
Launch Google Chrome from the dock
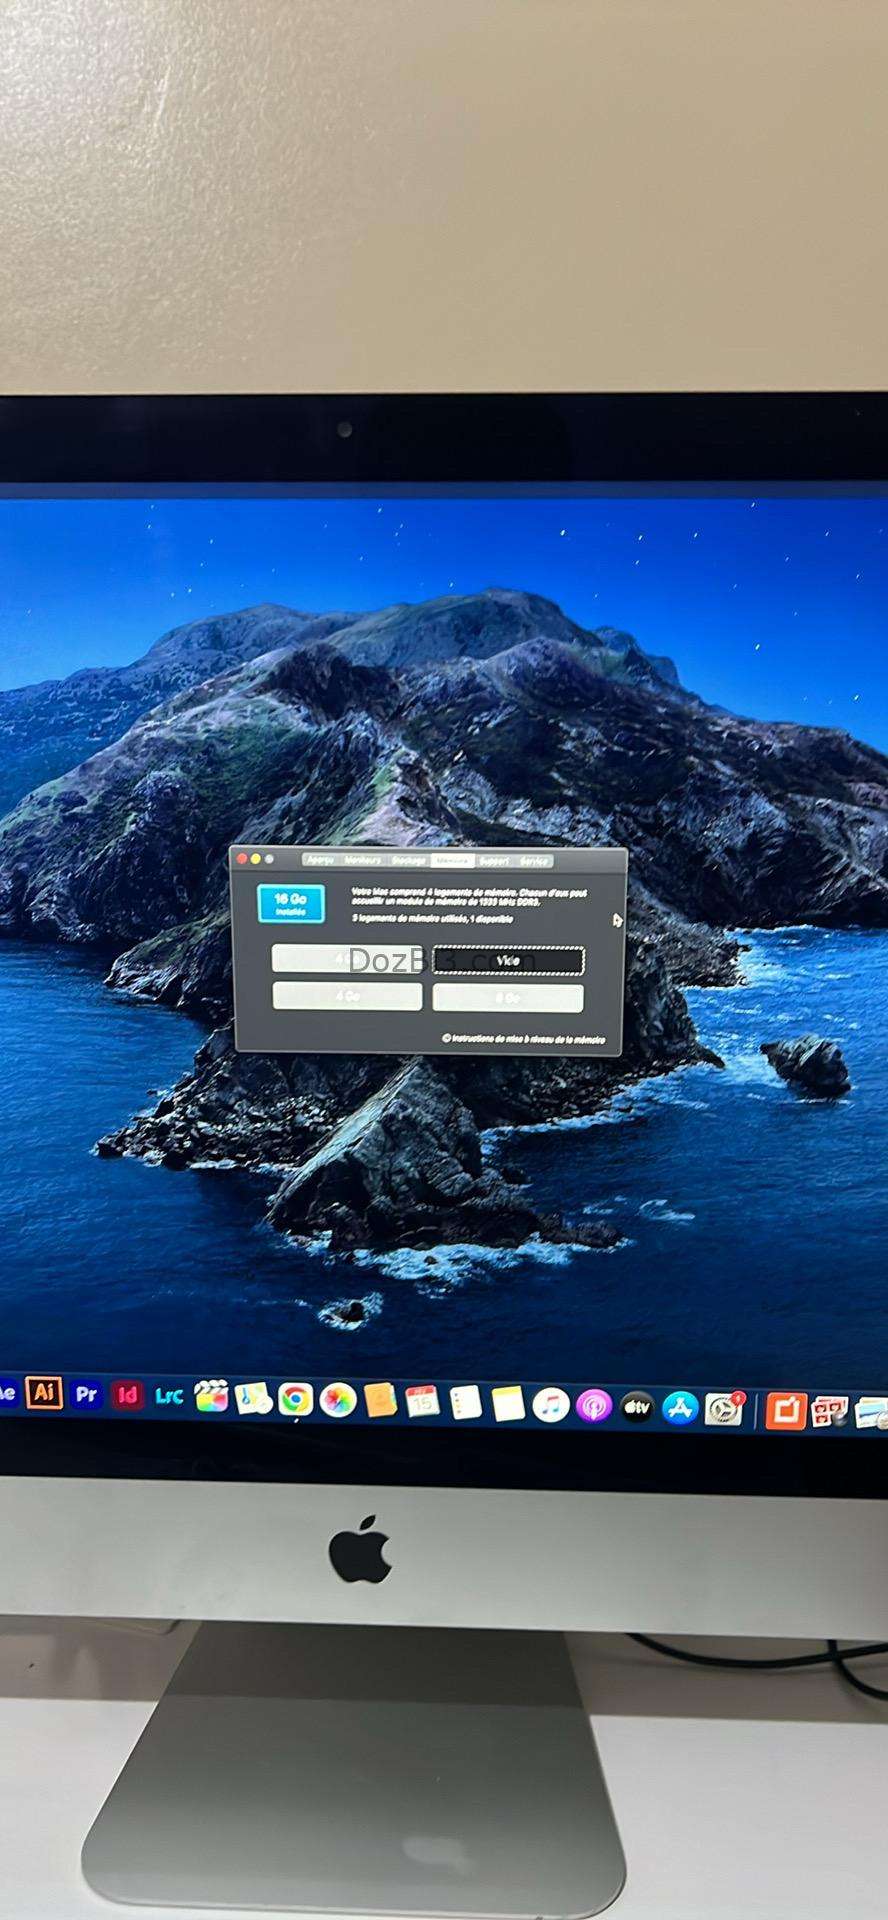295,1400
